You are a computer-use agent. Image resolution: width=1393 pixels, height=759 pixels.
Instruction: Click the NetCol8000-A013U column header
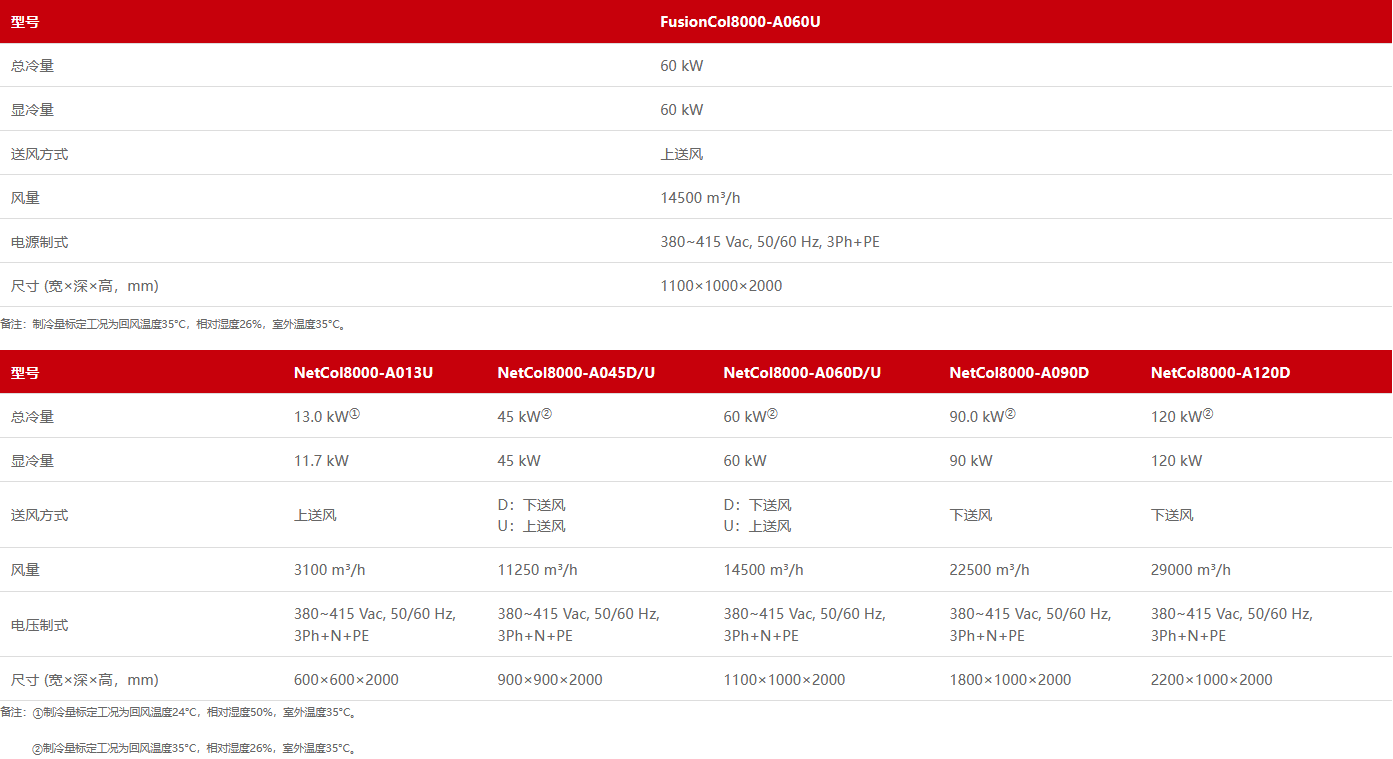point(363,373)
